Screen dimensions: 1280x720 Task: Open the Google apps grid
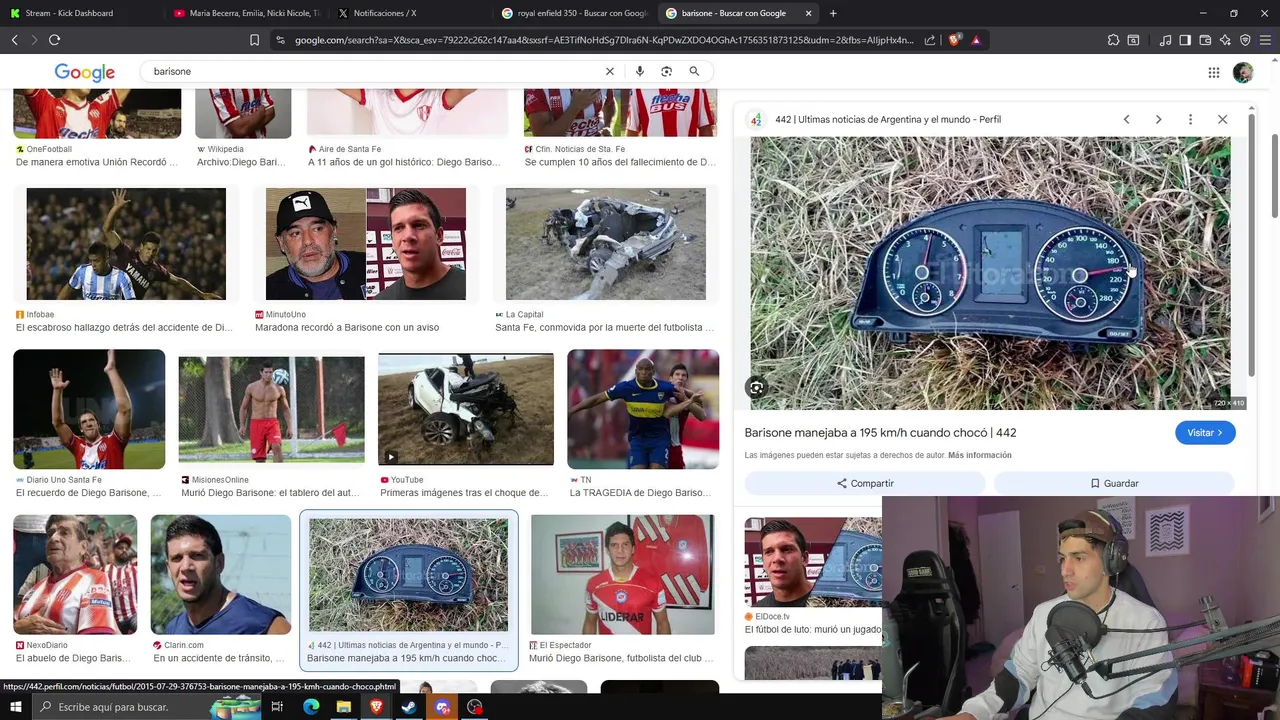coord(1214,72)
